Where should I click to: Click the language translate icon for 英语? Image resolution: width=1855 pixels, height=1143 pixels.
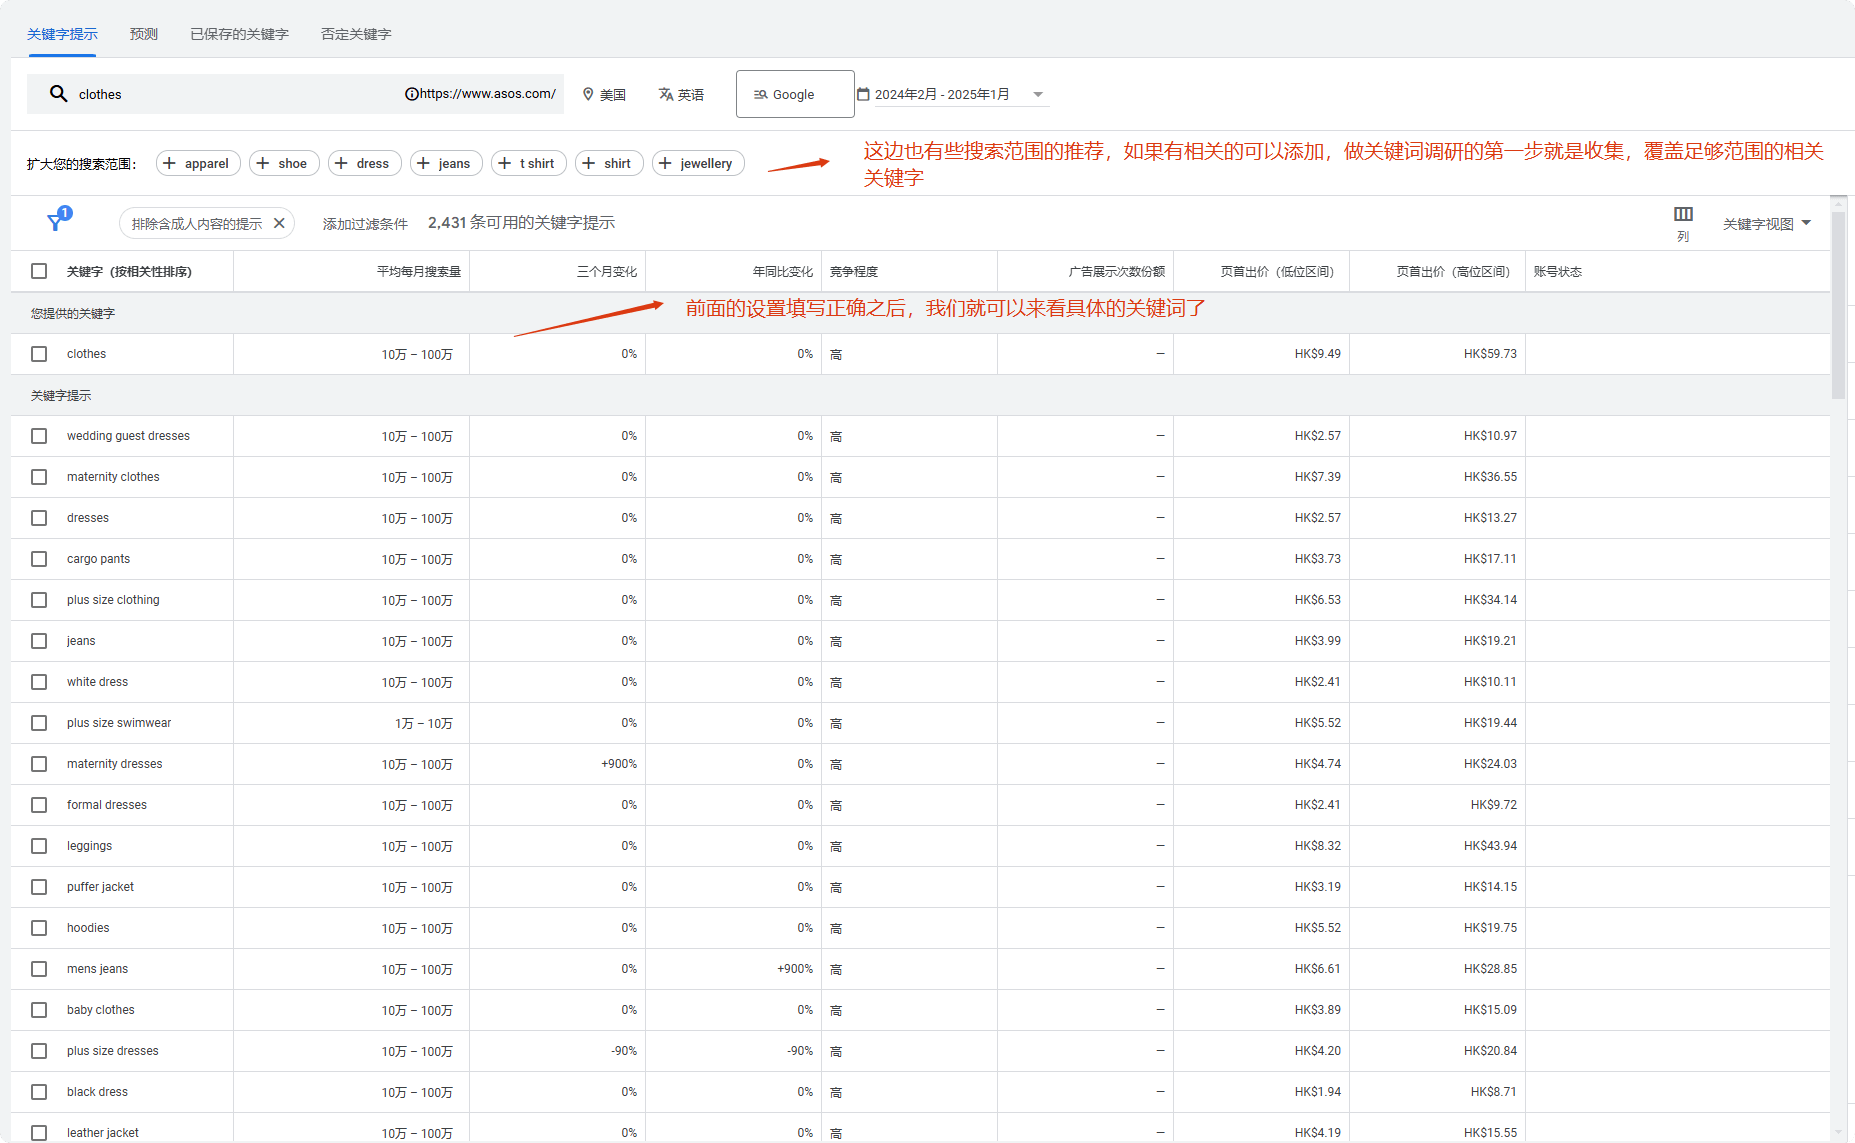(666, 94)
